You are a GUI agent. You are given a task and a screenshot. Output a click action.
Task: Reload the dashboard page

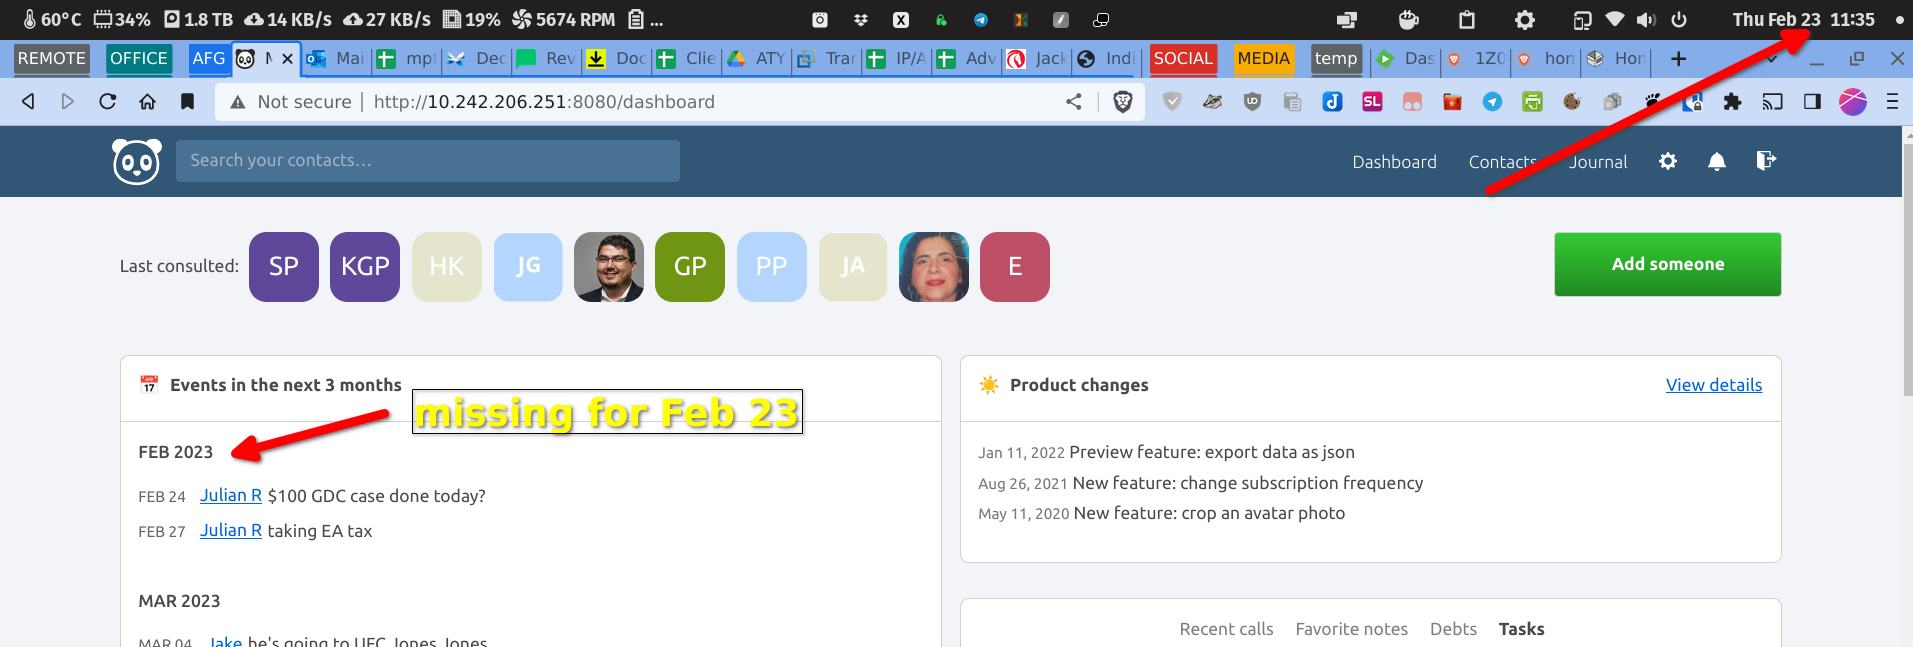(107, 101)
